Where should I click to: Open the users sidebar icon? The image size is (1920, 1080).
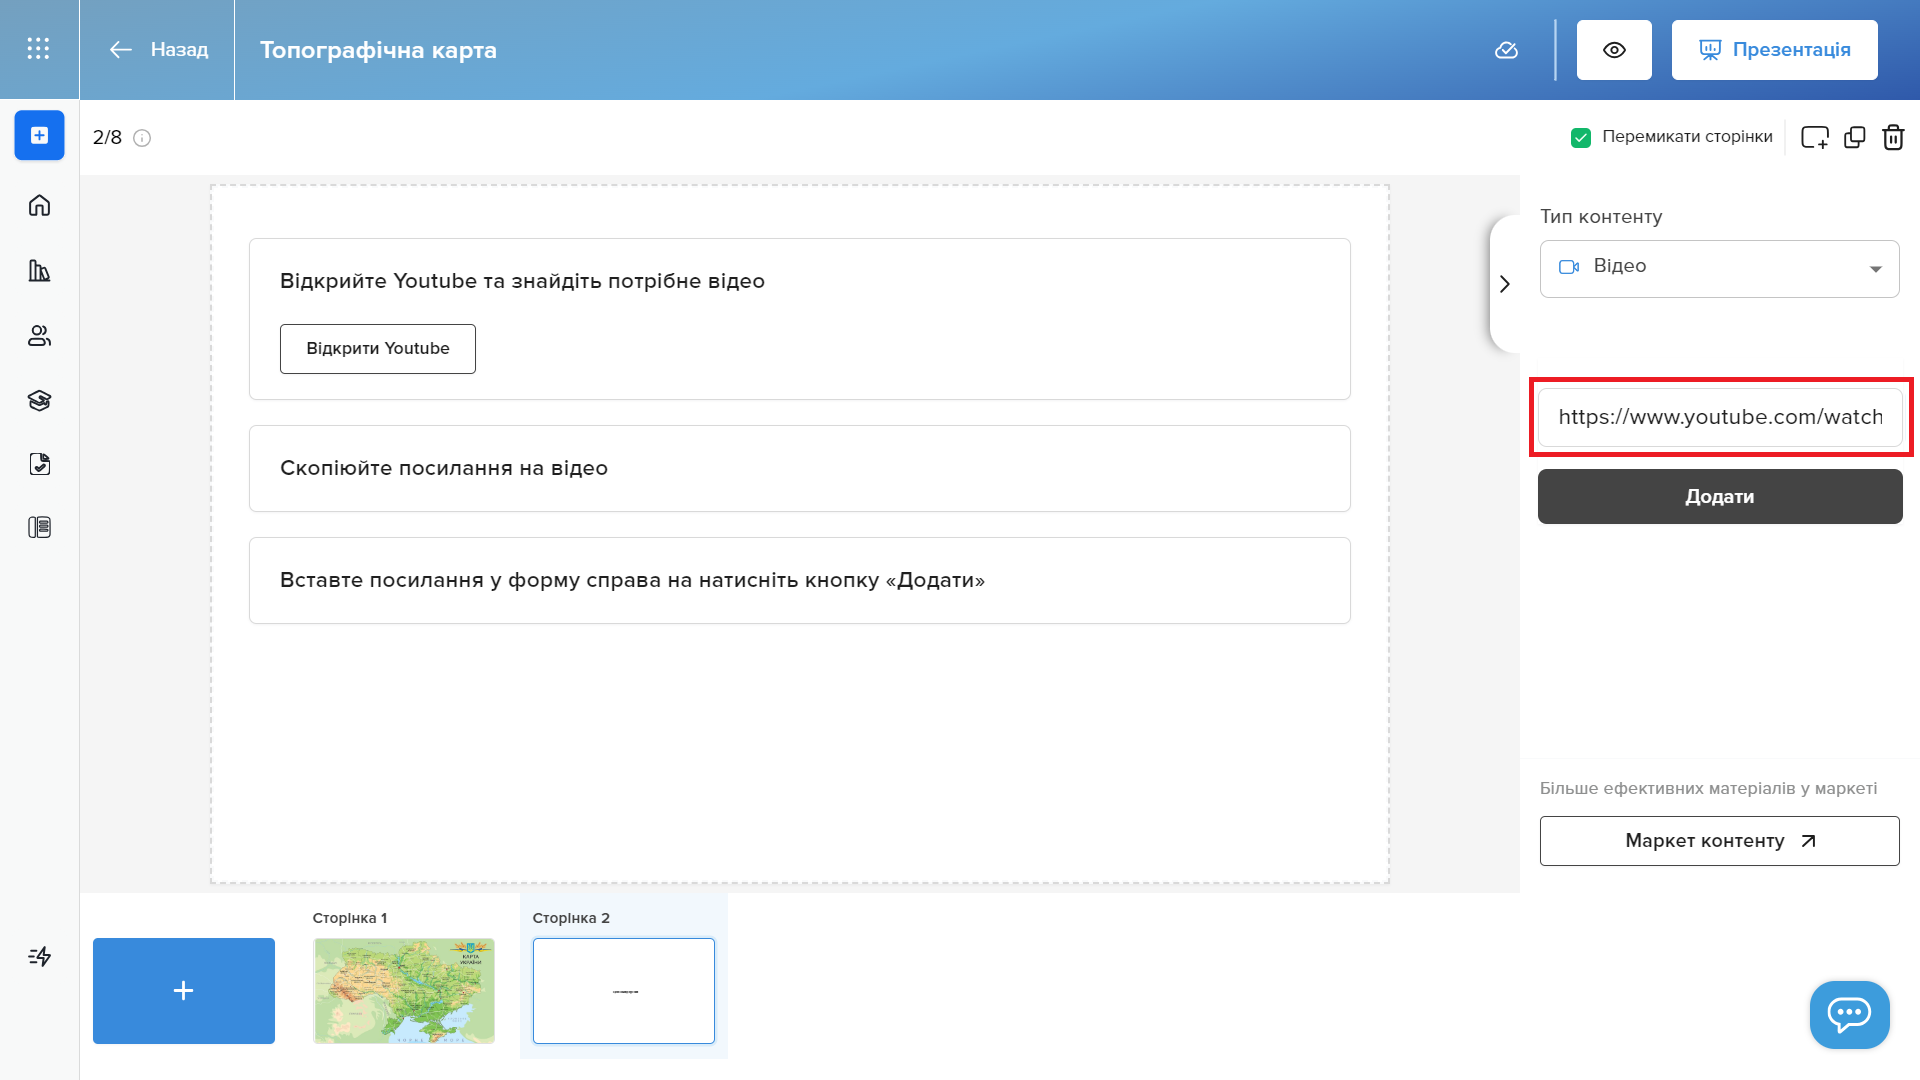tap(39, 336)
